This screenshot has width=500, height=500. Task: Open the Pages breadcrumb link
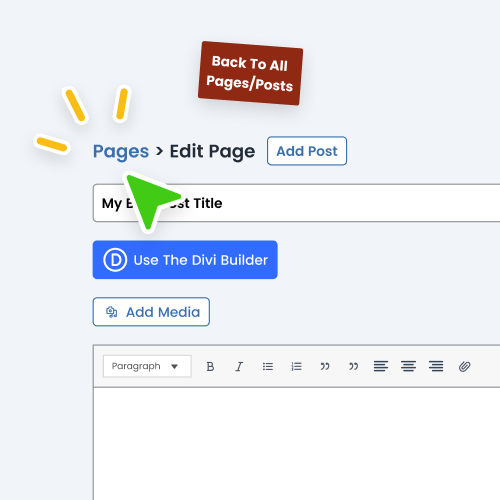pyautogui.click(x=121, y=152)
